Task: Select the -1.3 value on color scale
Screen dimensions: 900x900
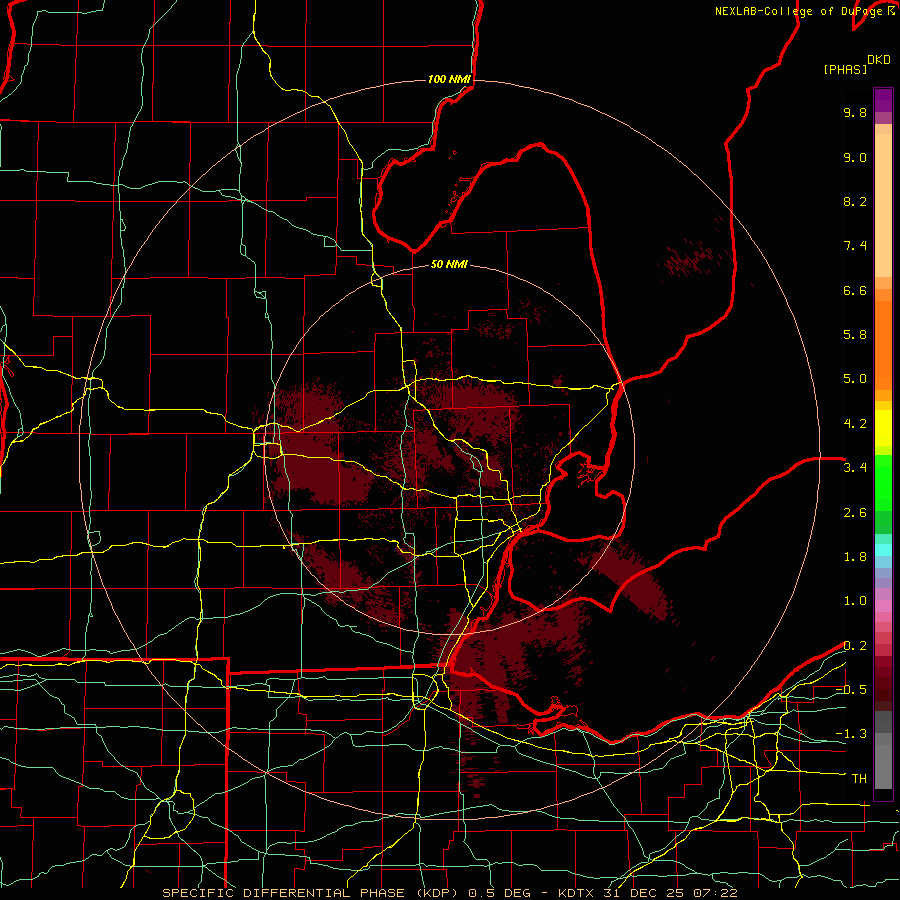Action: tap(851, 734)
